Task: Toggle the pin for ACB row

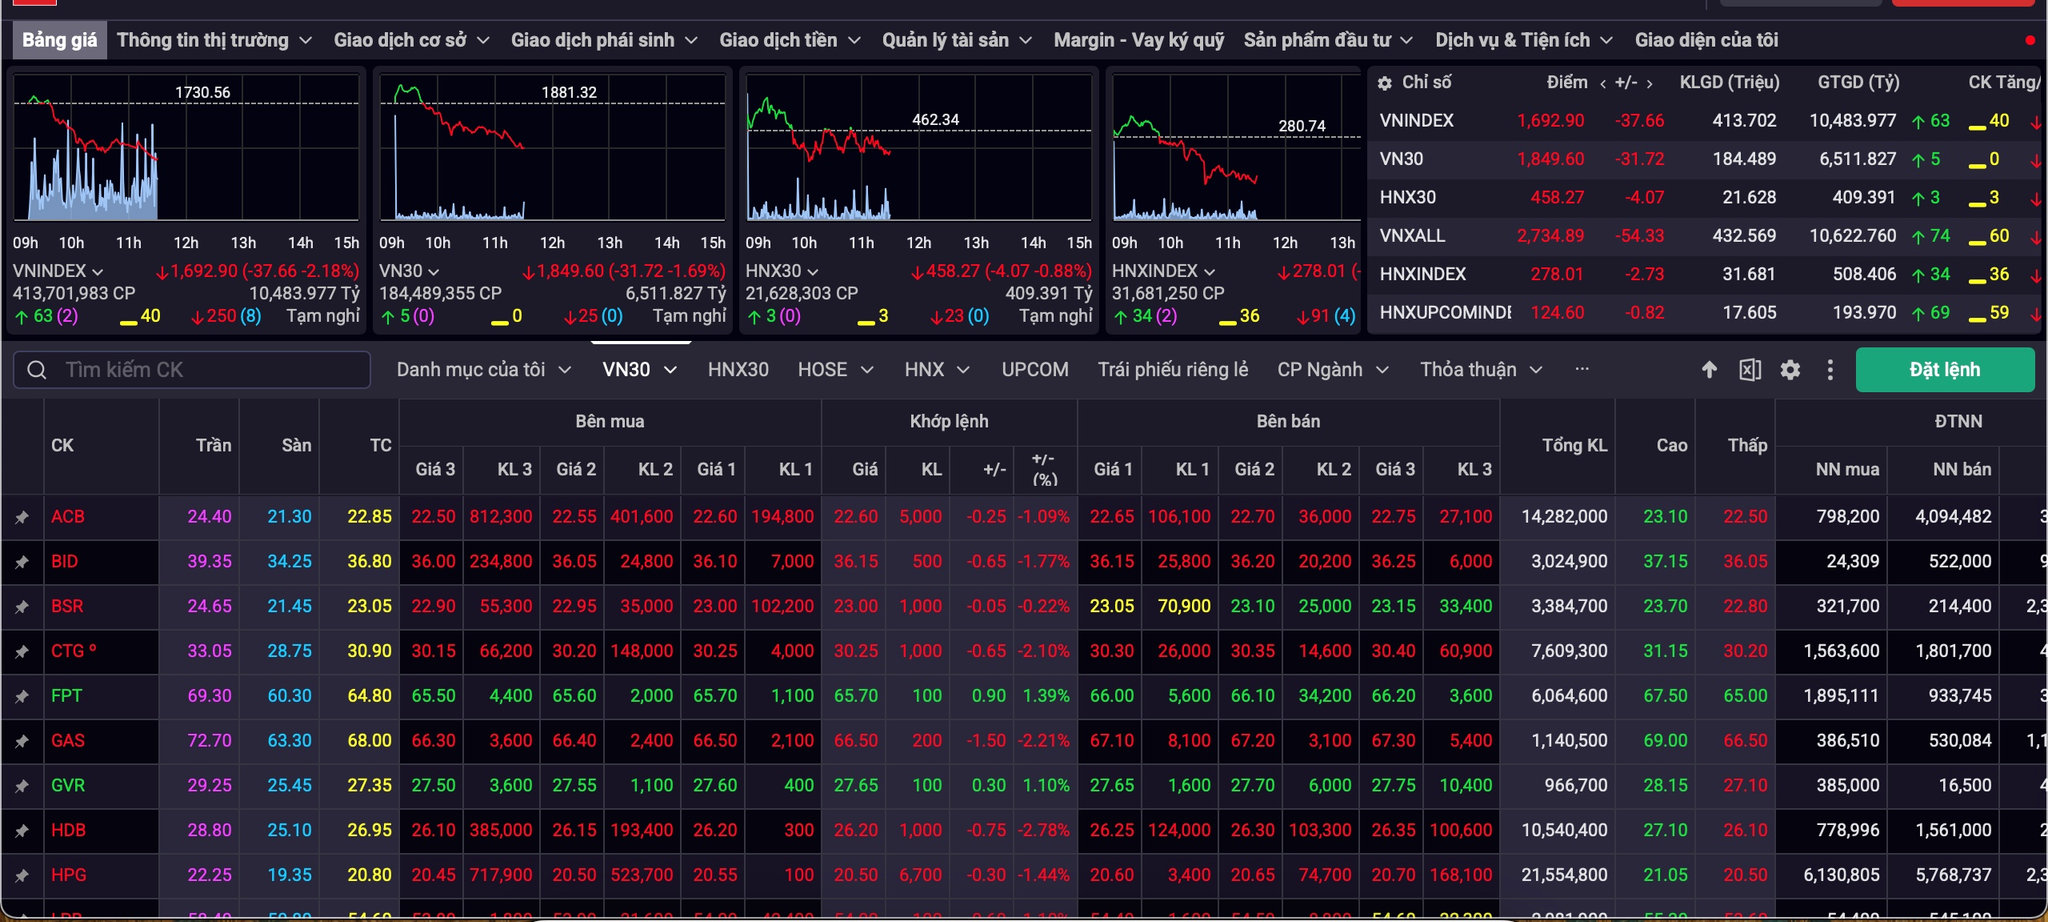Action: click(x=21, y=517)
